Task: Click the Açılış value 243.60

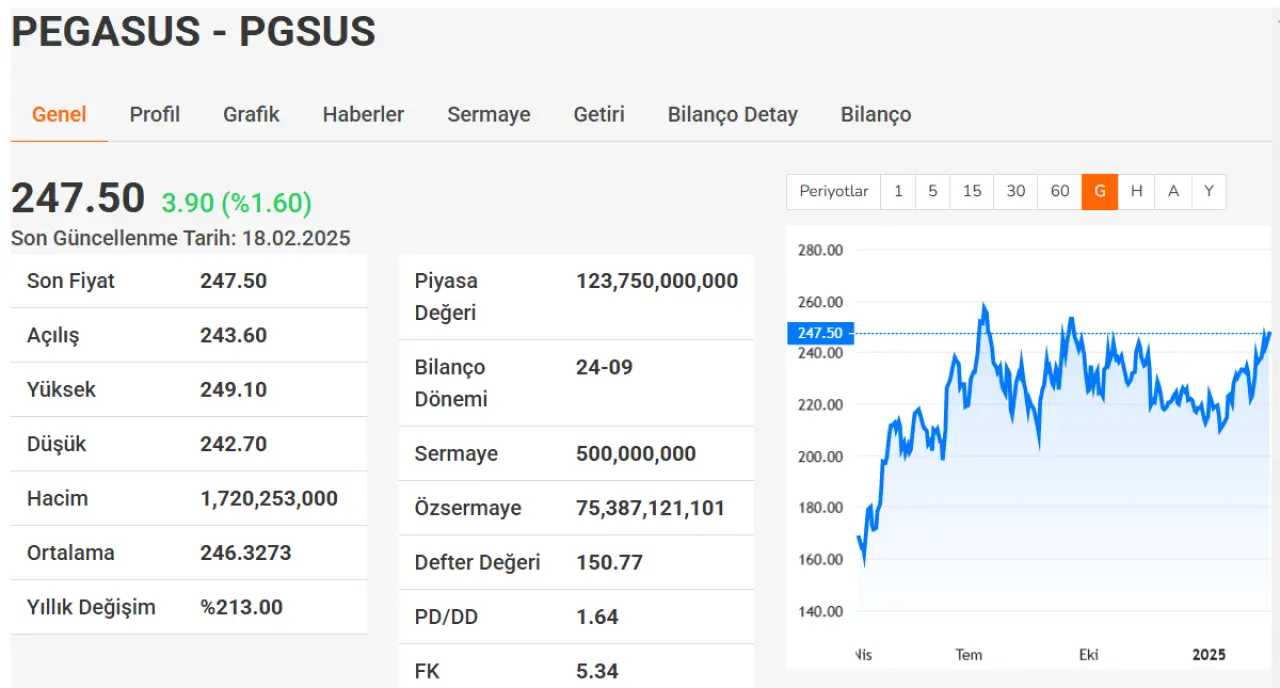Action: (x=233, y=335)
